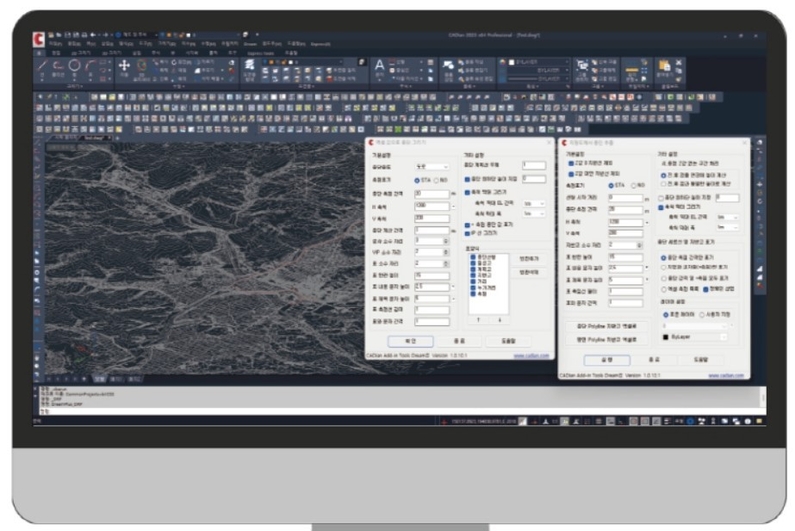The height and width of the screenshot is (531, 795).
Task: Click the black ByLayer color swatch
Action: coord(666,337)
